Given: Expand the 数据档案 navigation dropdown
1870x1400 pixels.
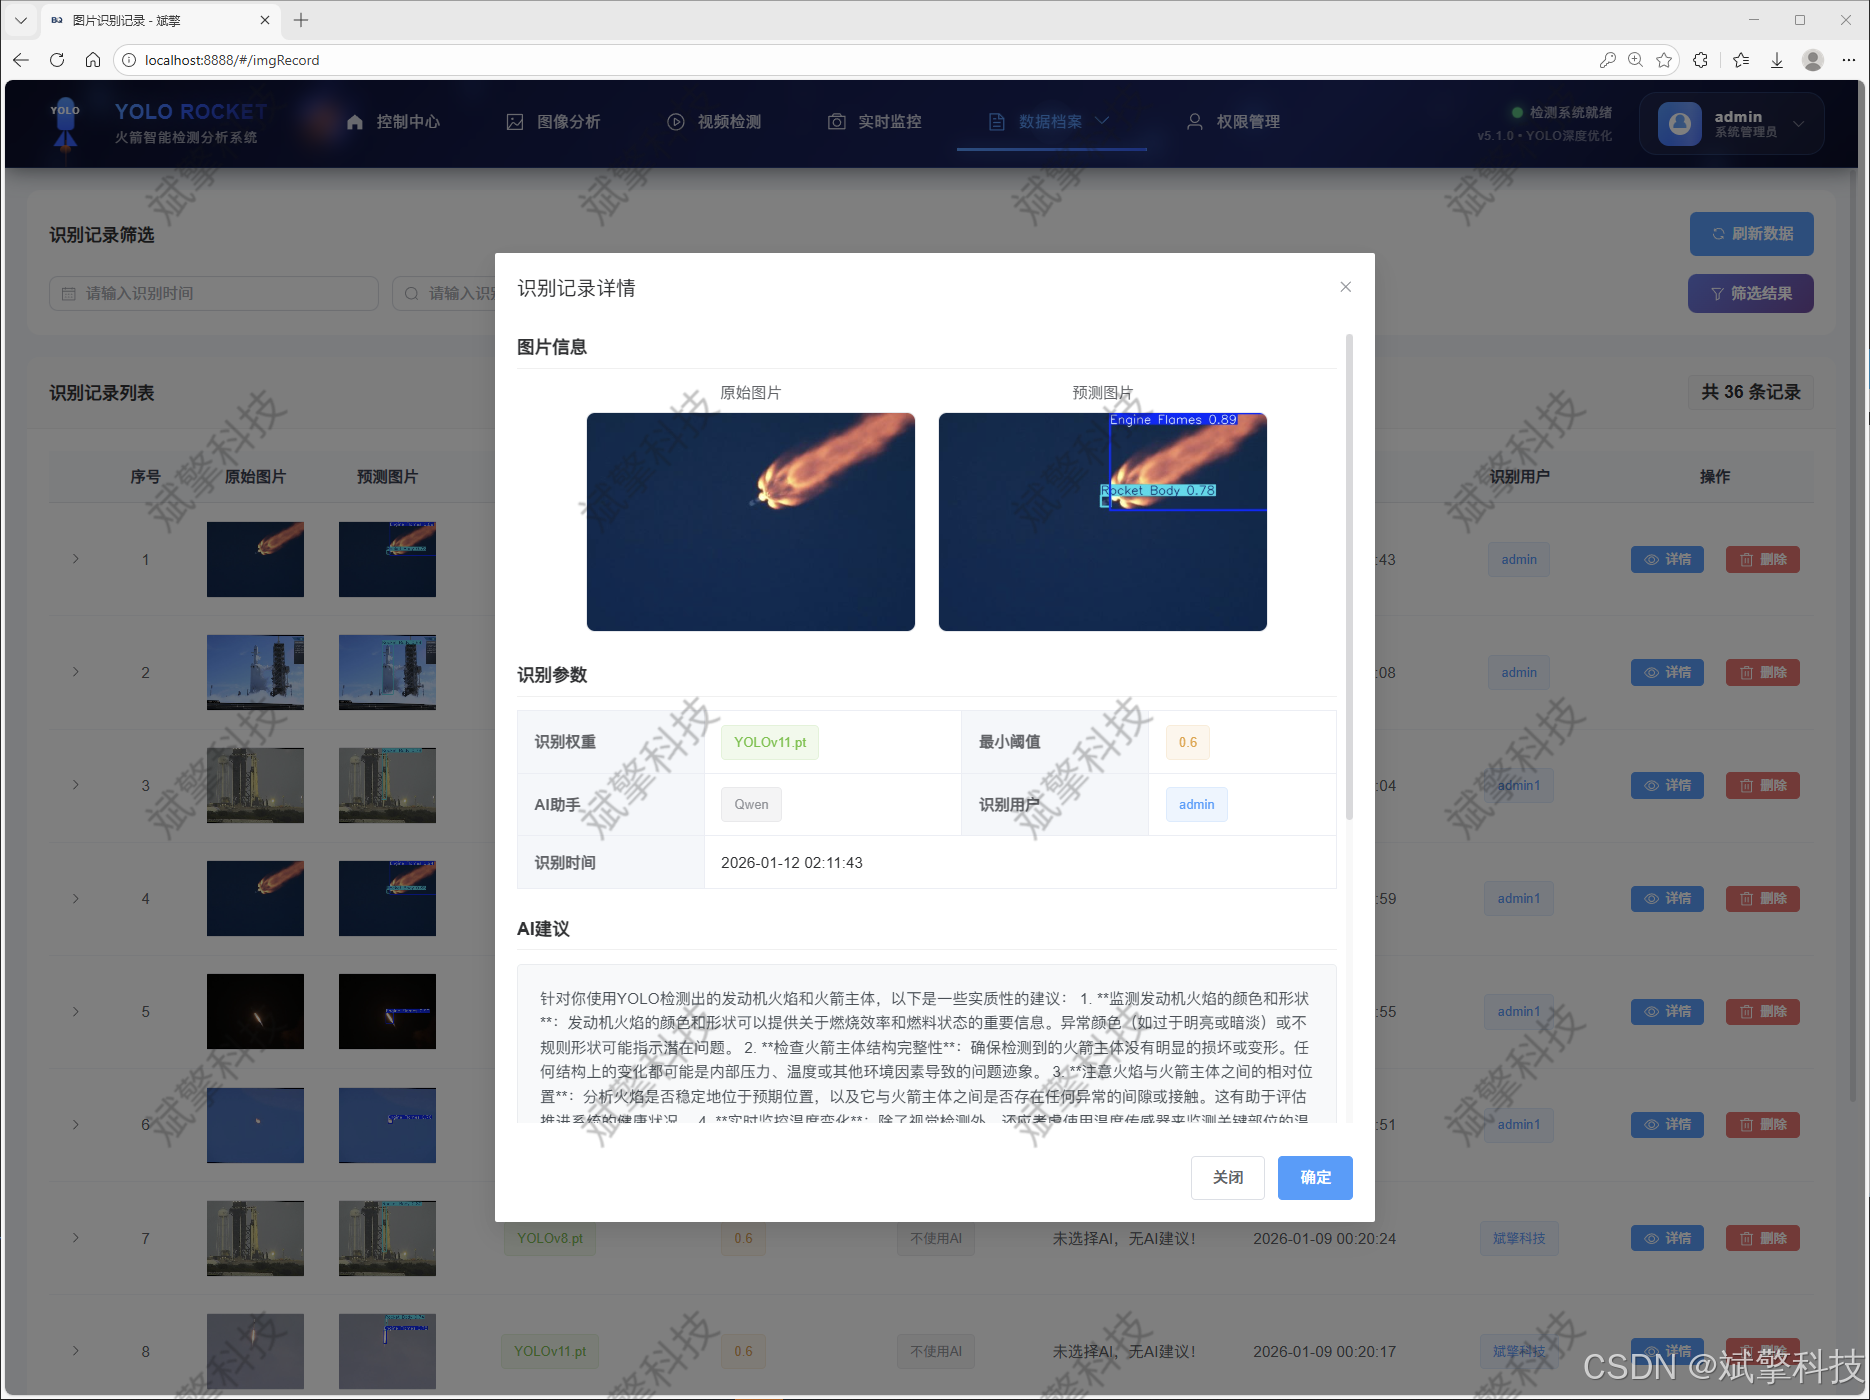Looking at the screenshot, I should [x=1051, y=122].
